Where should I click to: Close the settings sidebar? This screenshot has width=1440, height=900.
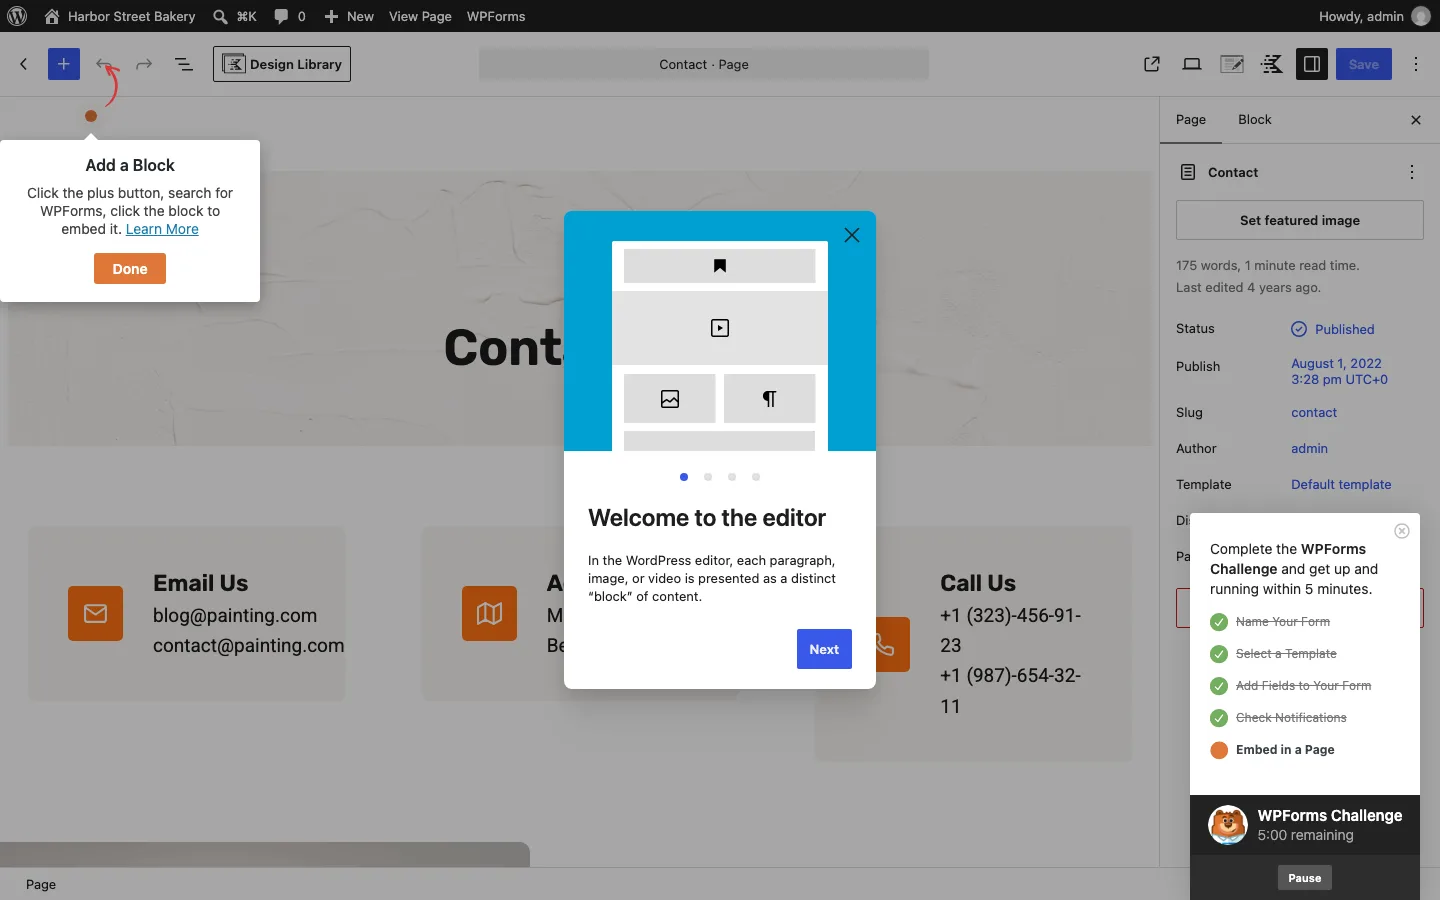click(1416, 120)
